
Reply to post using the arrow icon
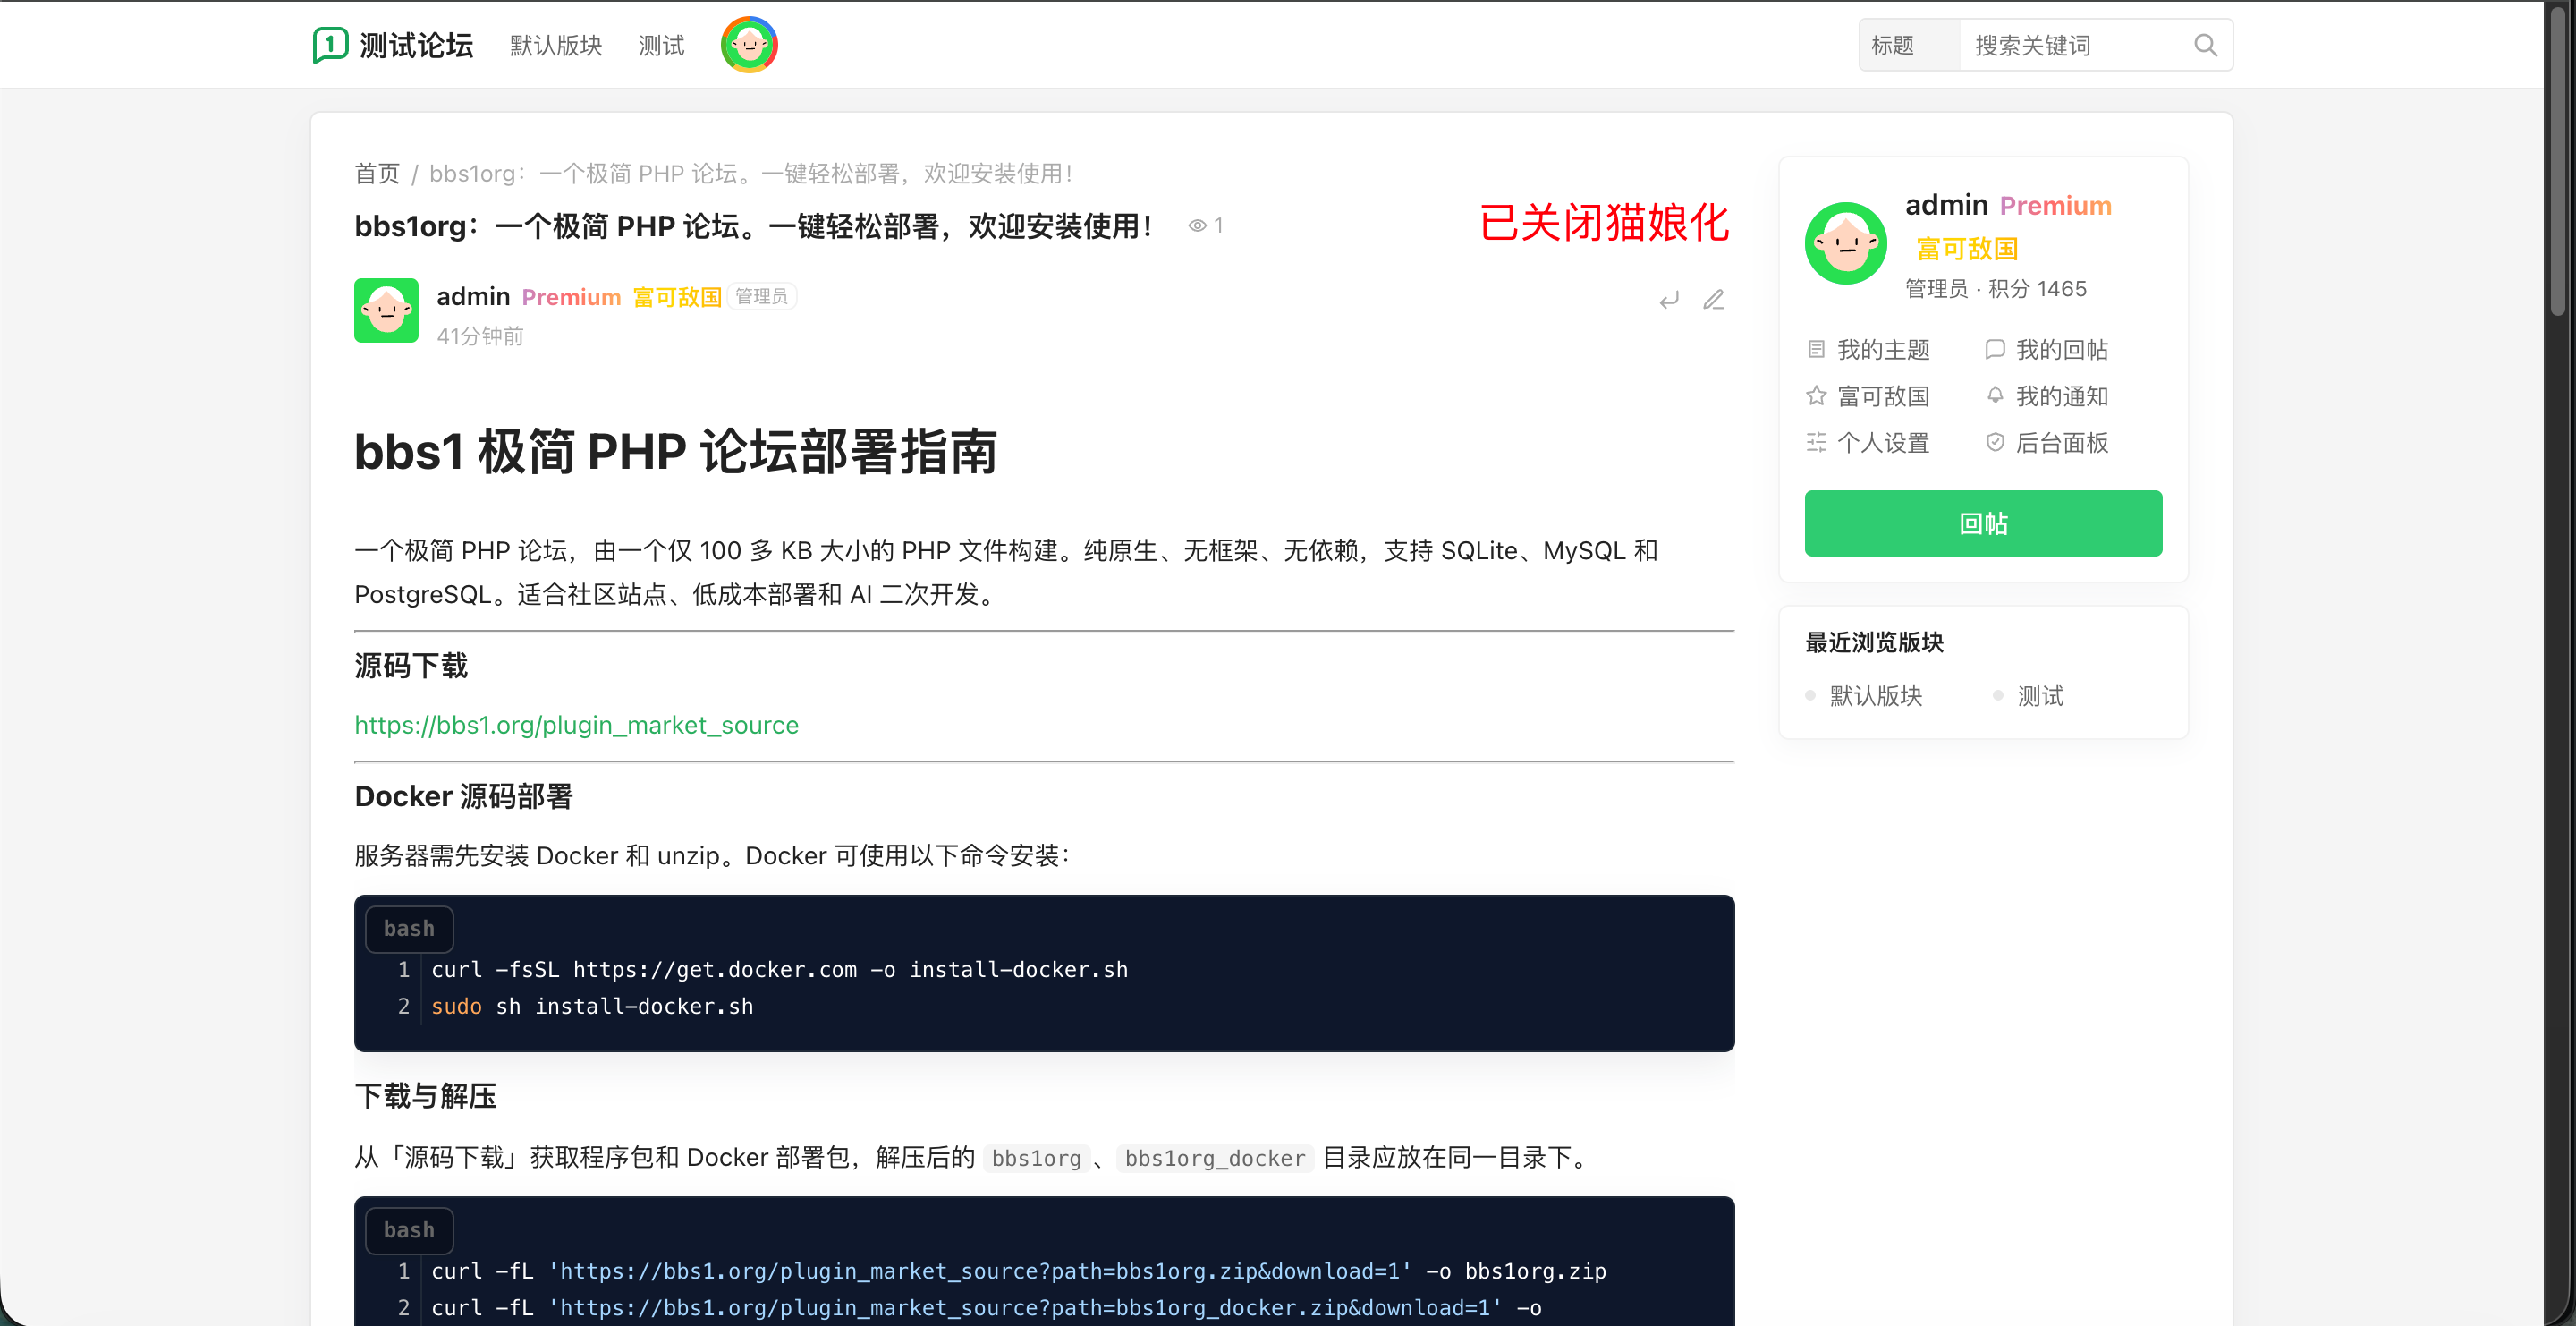pos(1669,300)
